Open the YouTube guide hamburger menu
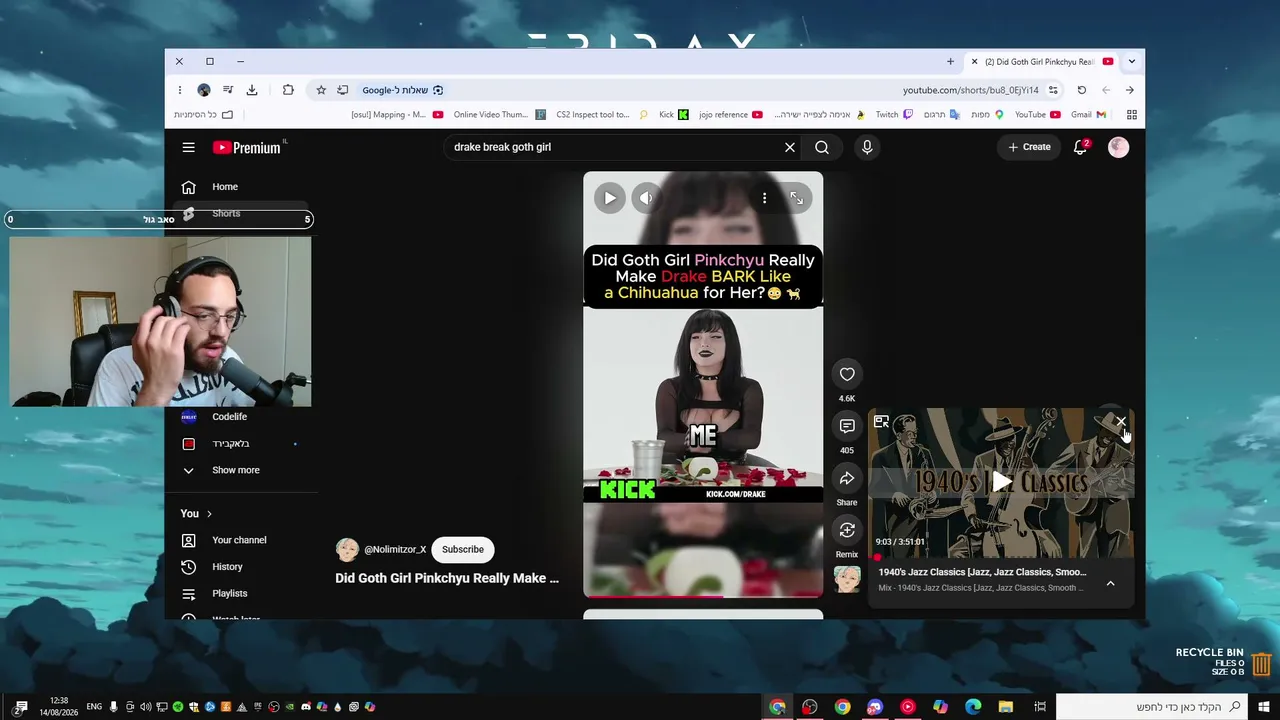The image size is (1280, 720). pyautogui.click(x=188, y=147)
